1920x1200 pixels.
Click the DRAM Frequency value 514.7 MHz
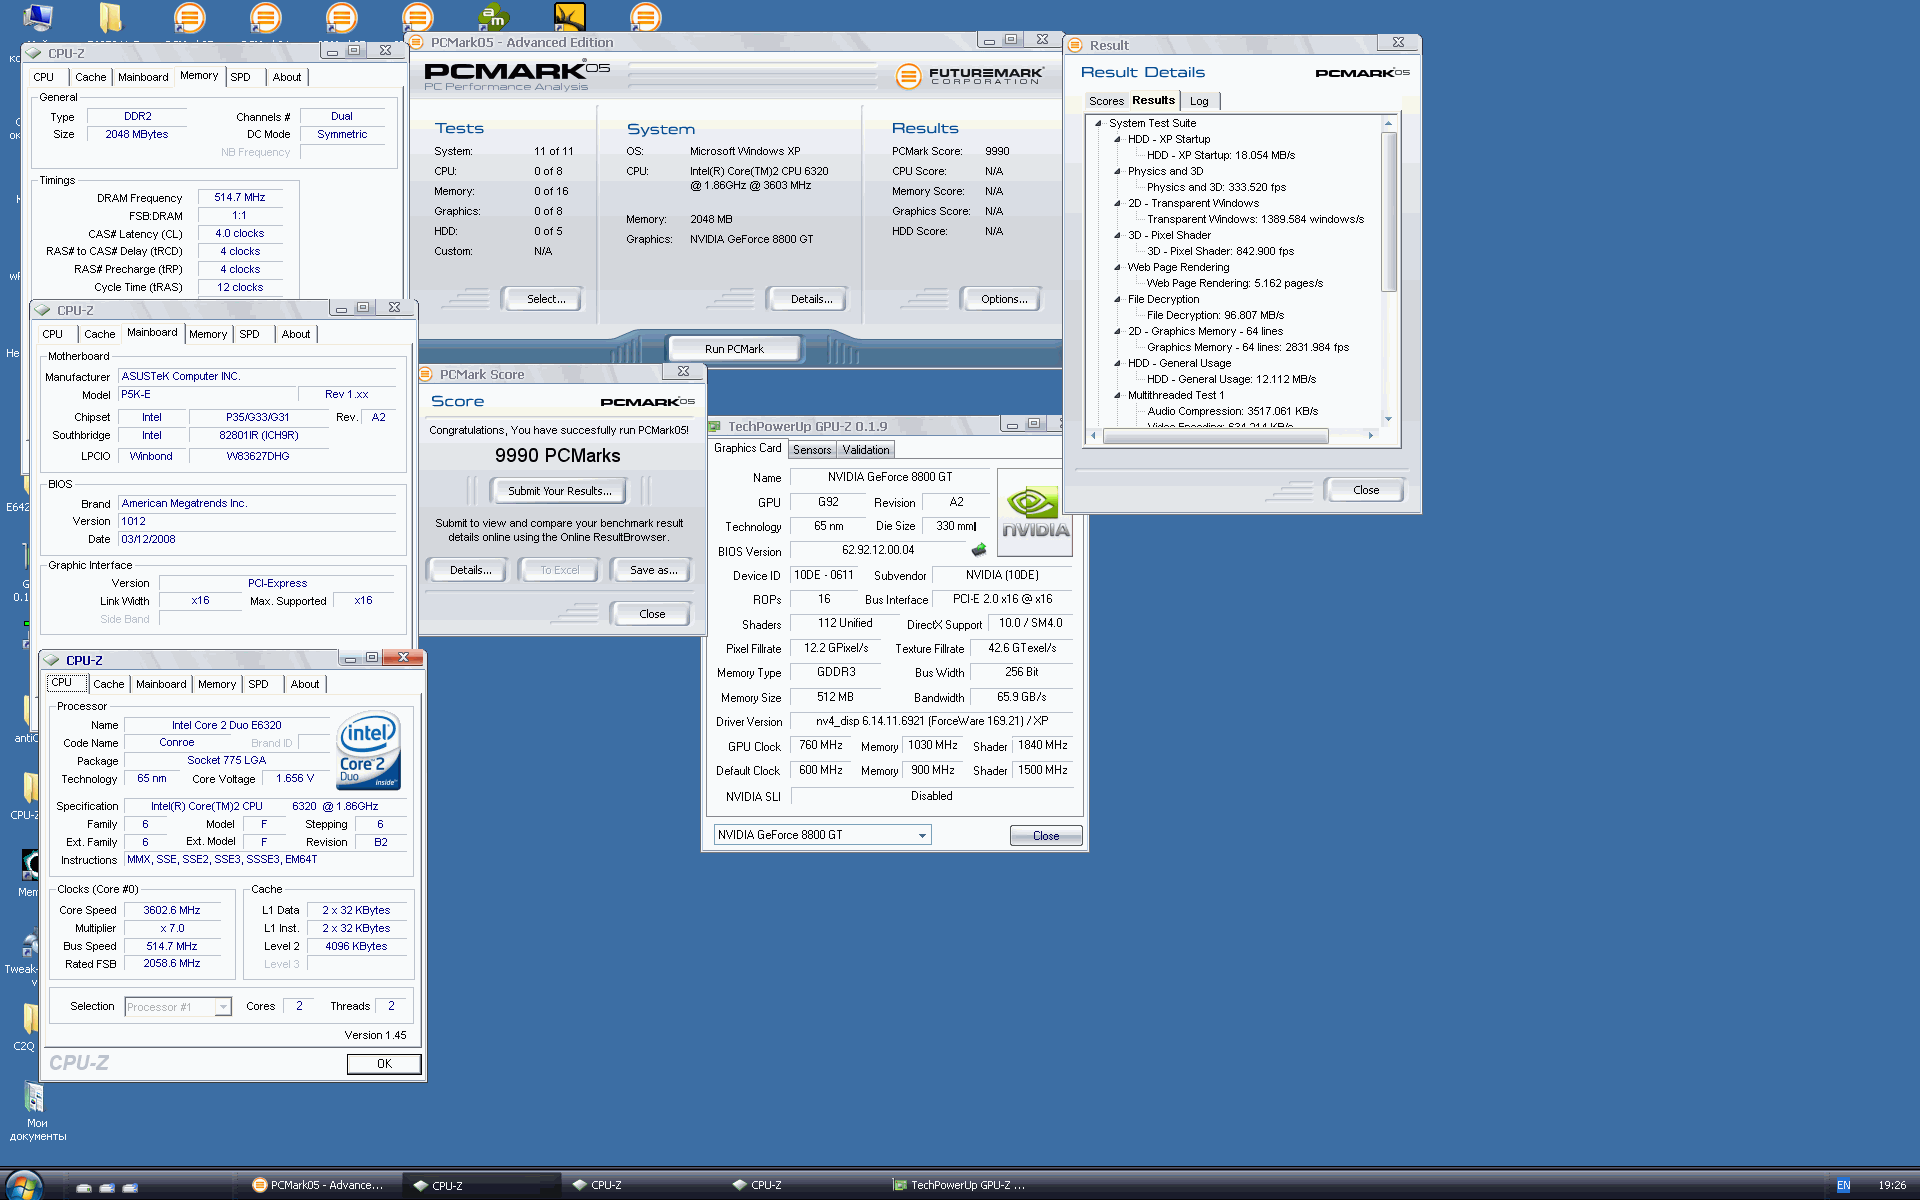click(x=239, y=197)
